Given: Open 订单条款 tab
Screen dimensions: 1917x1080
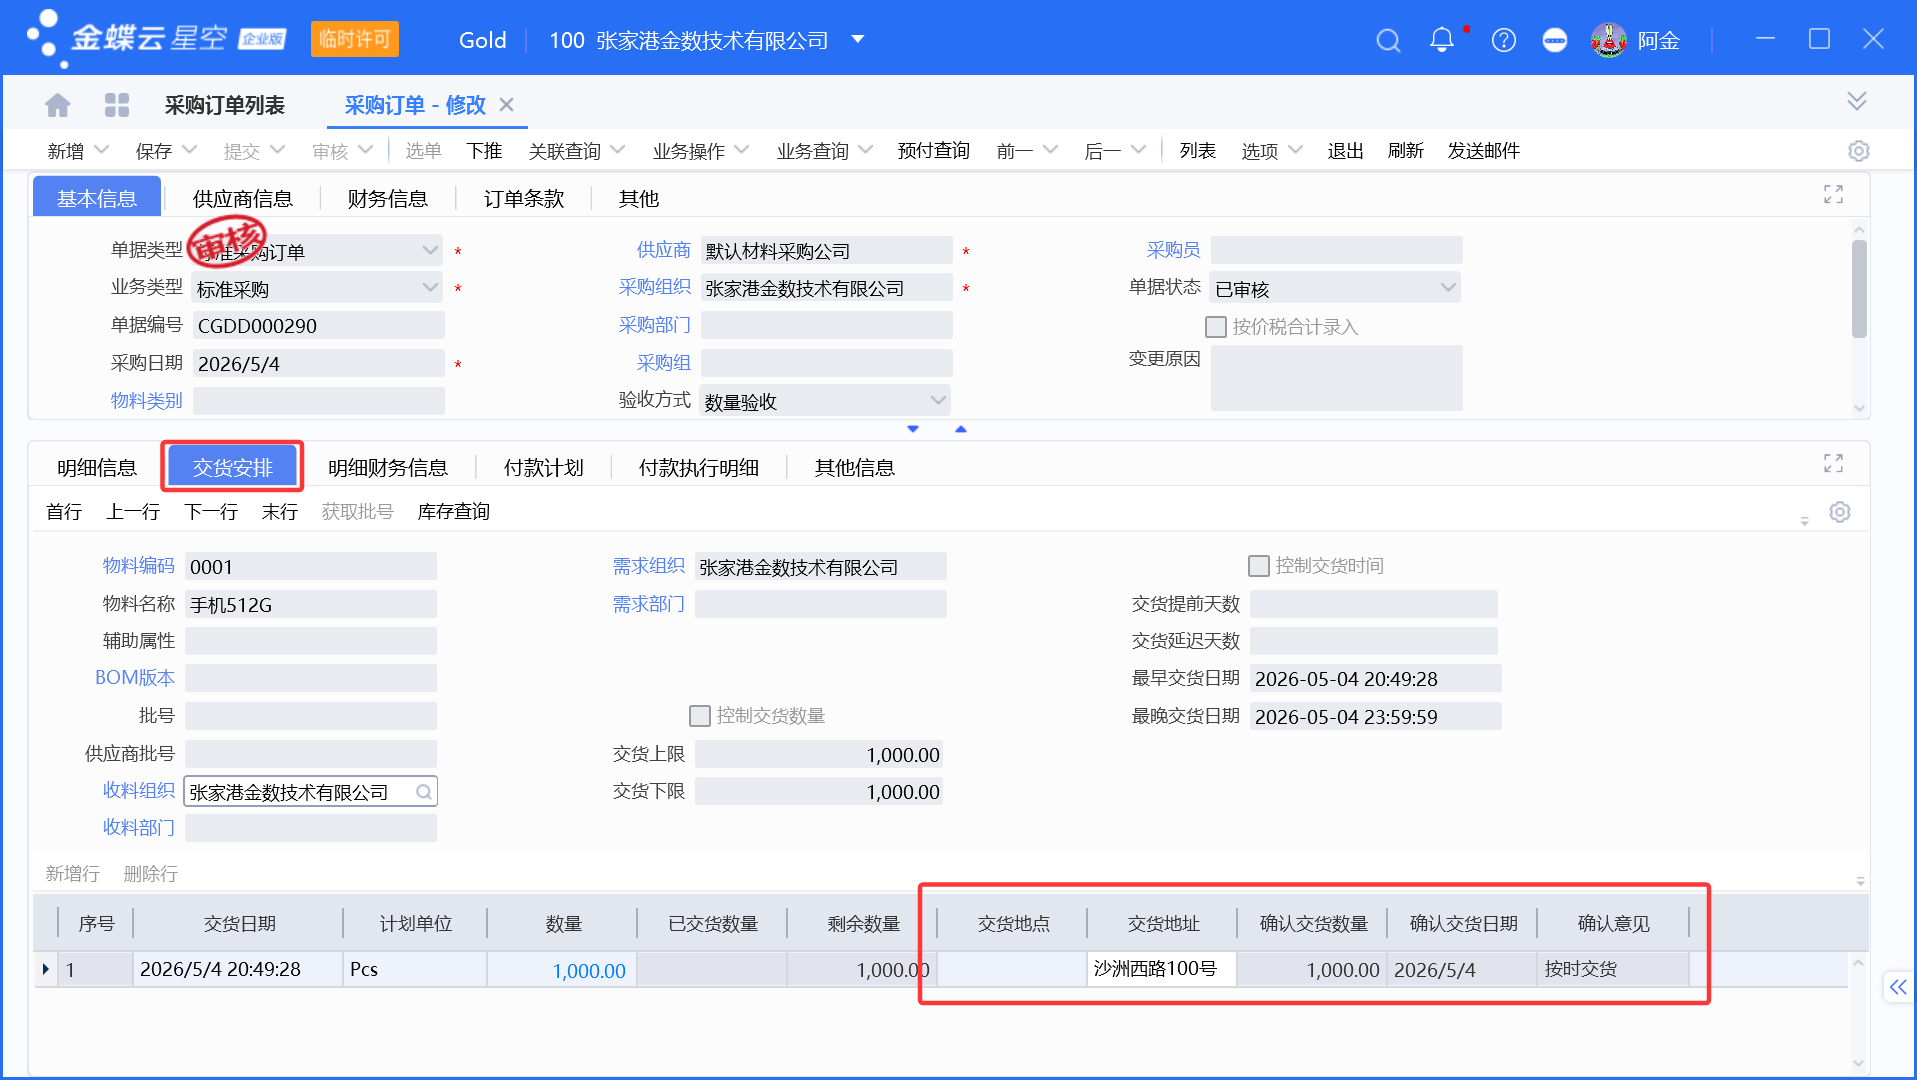Looking at the screenshot, I should 524,198.
